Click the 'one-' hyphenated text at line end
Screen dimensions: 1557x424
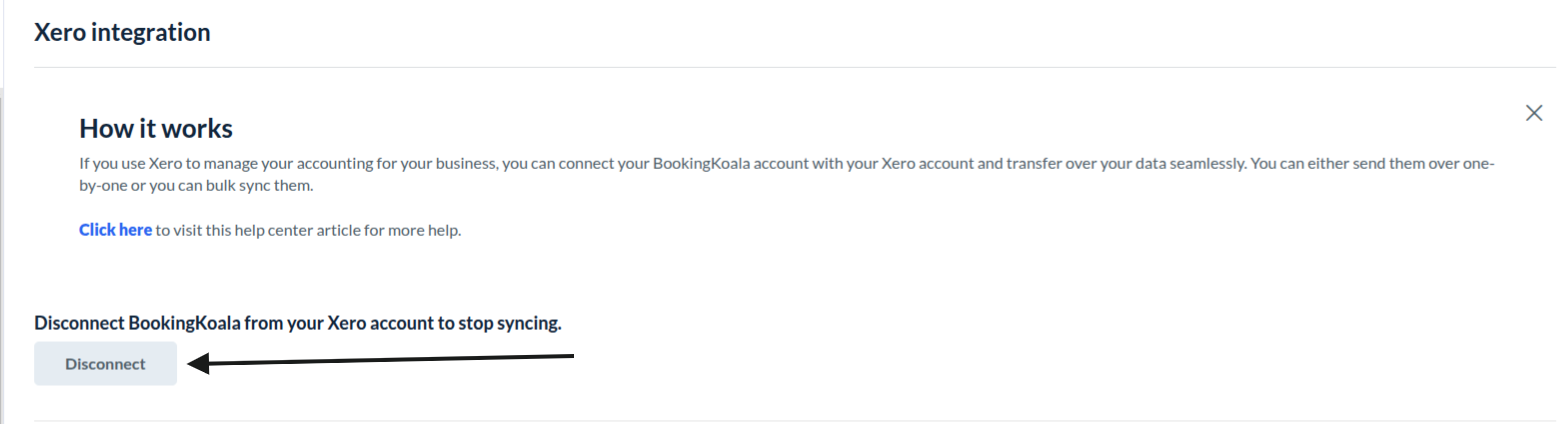[1478, 163]
